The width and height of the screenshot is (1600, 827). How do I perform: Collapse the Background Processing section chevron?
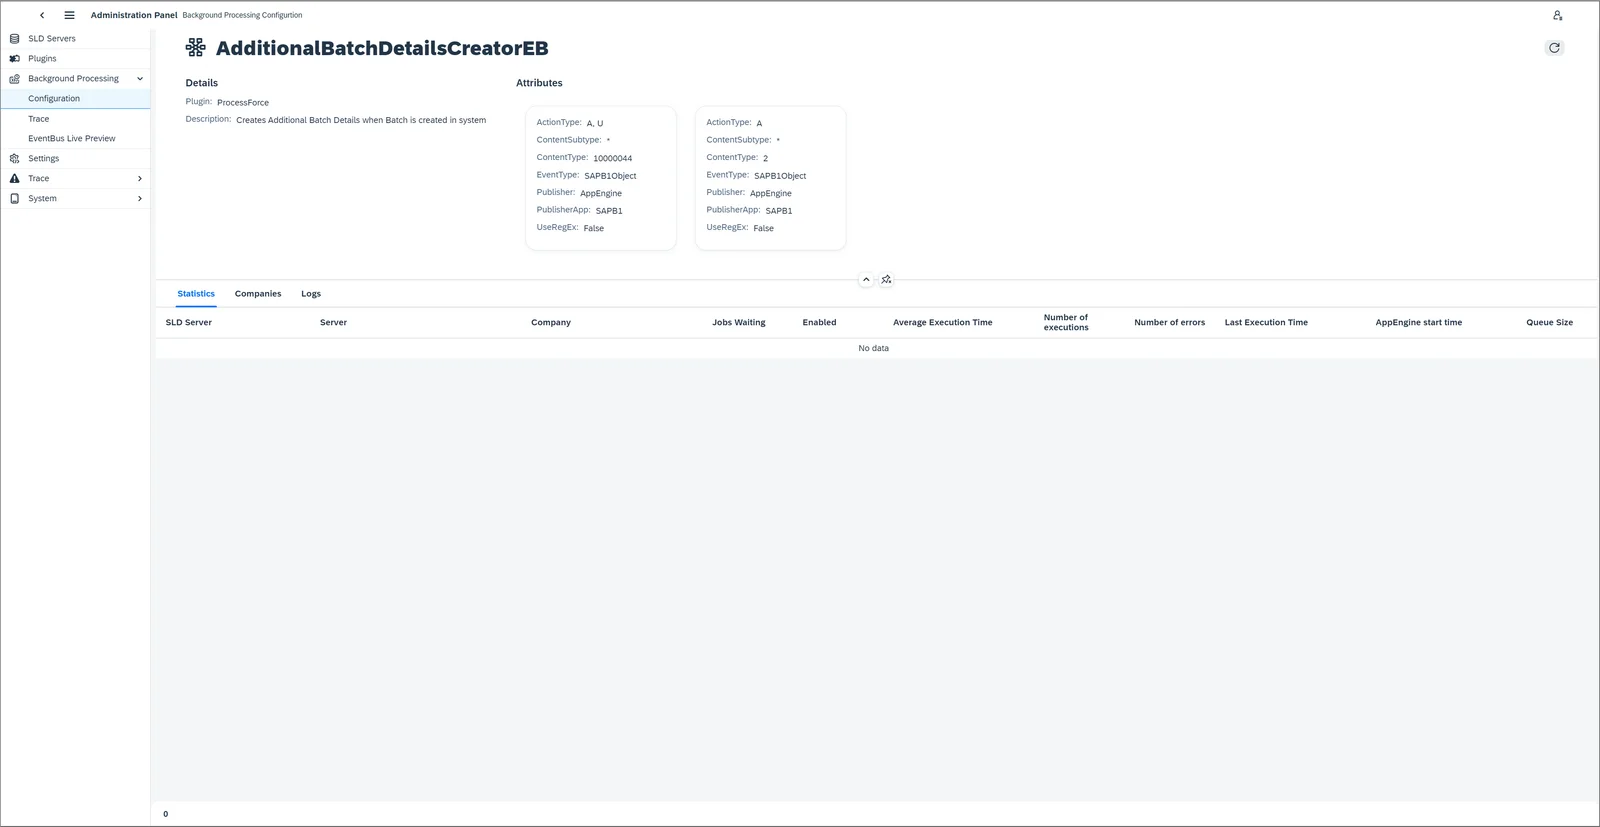pos(140,78)
